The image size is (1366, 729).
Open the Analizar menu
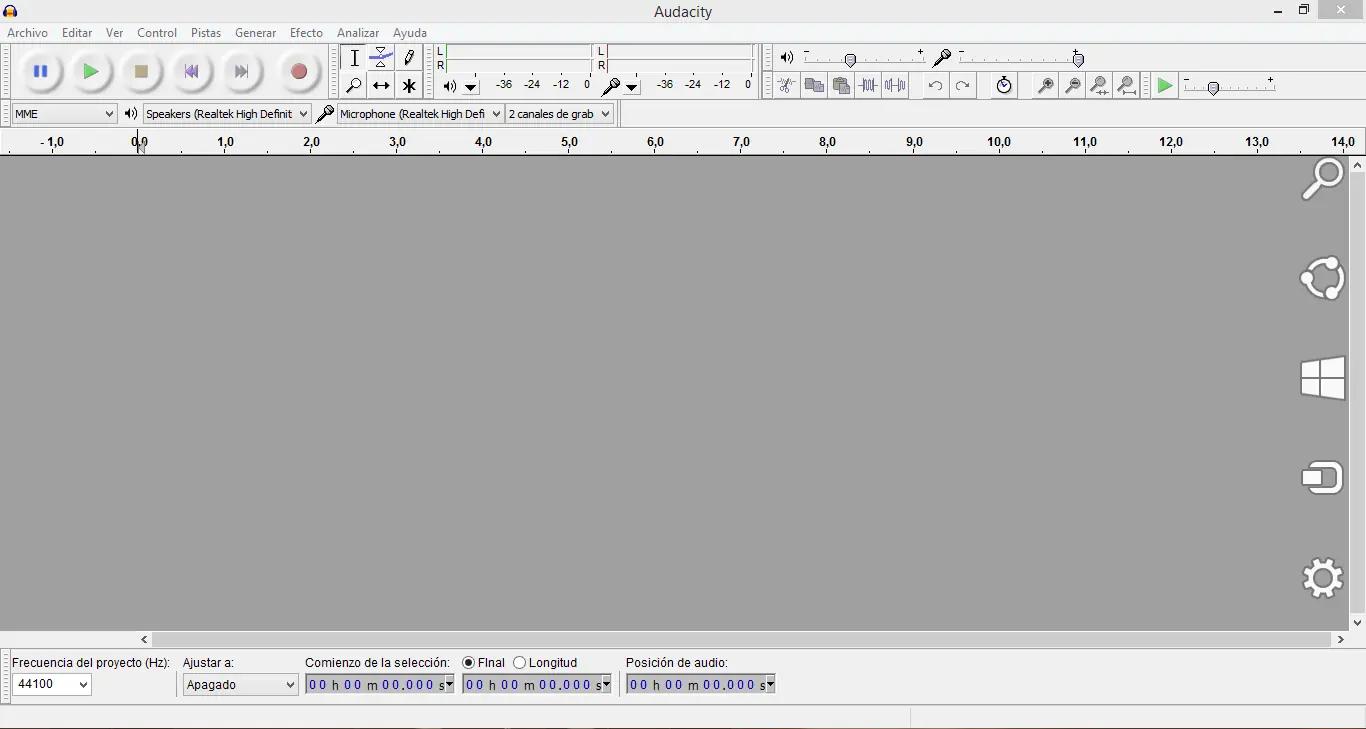tap(358, 33)
